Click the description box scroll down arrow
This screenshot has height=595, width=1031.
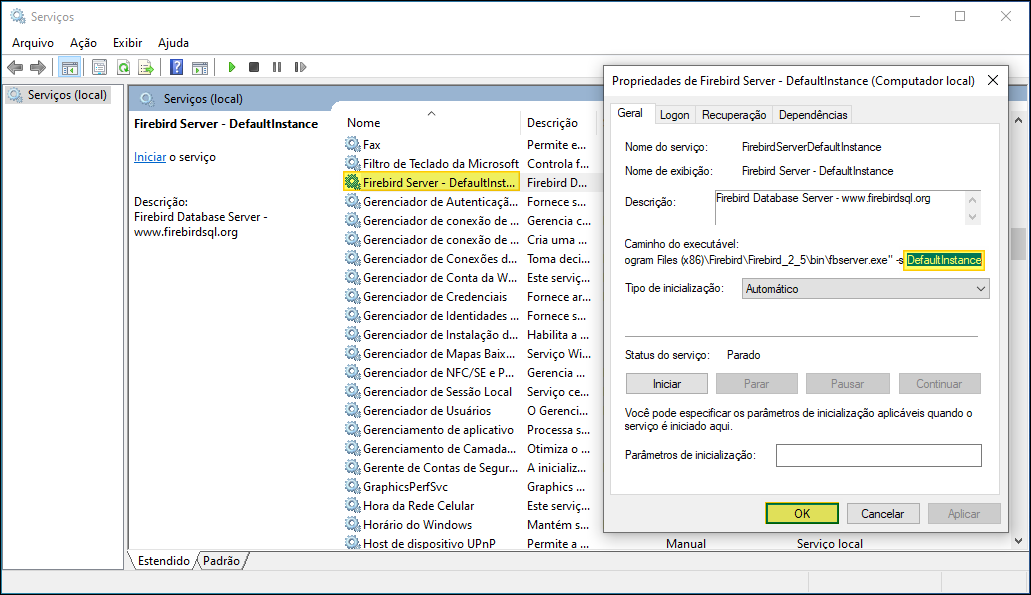point(972,216)
